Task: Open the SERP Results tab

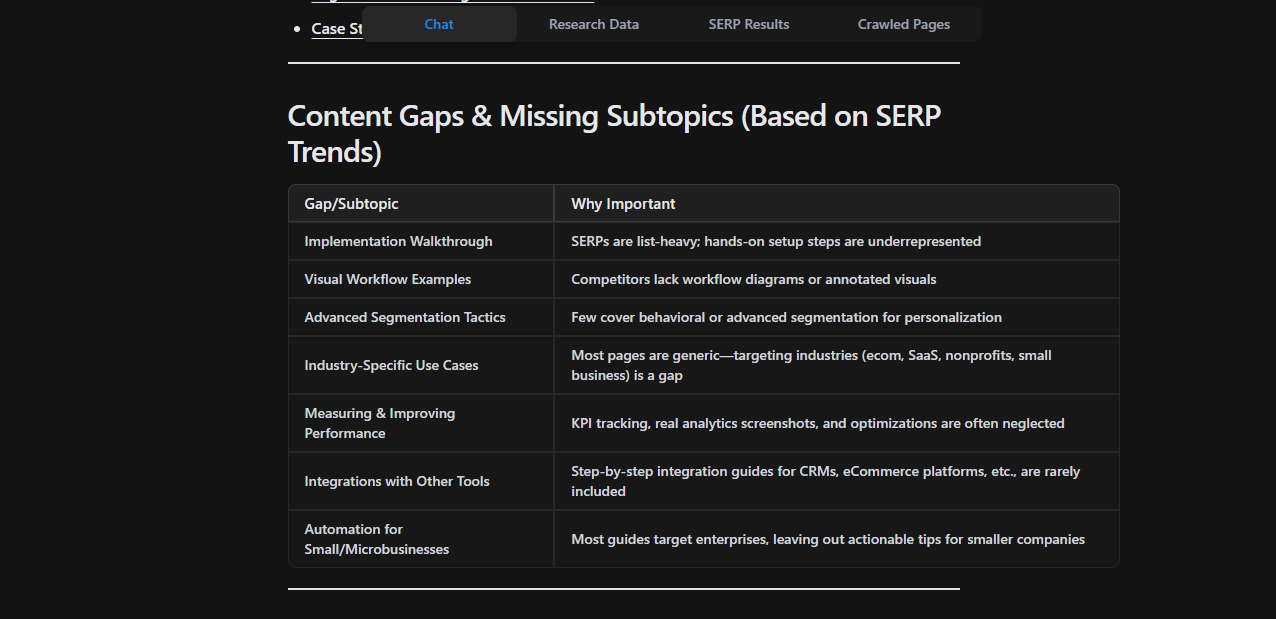Action: [x=749, y=24]
